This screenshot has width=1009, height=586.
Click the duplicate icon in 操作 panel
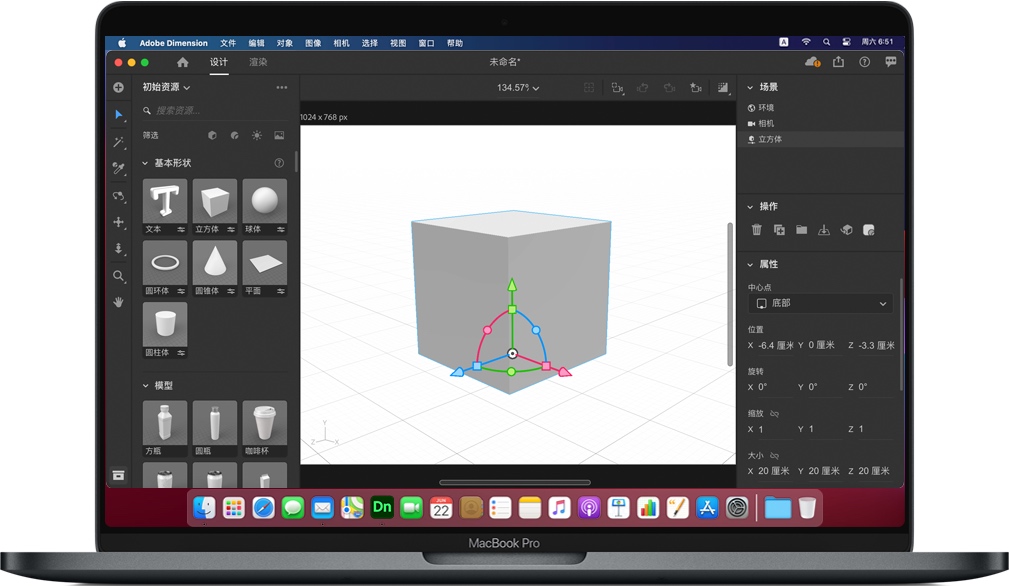[779, 230]
